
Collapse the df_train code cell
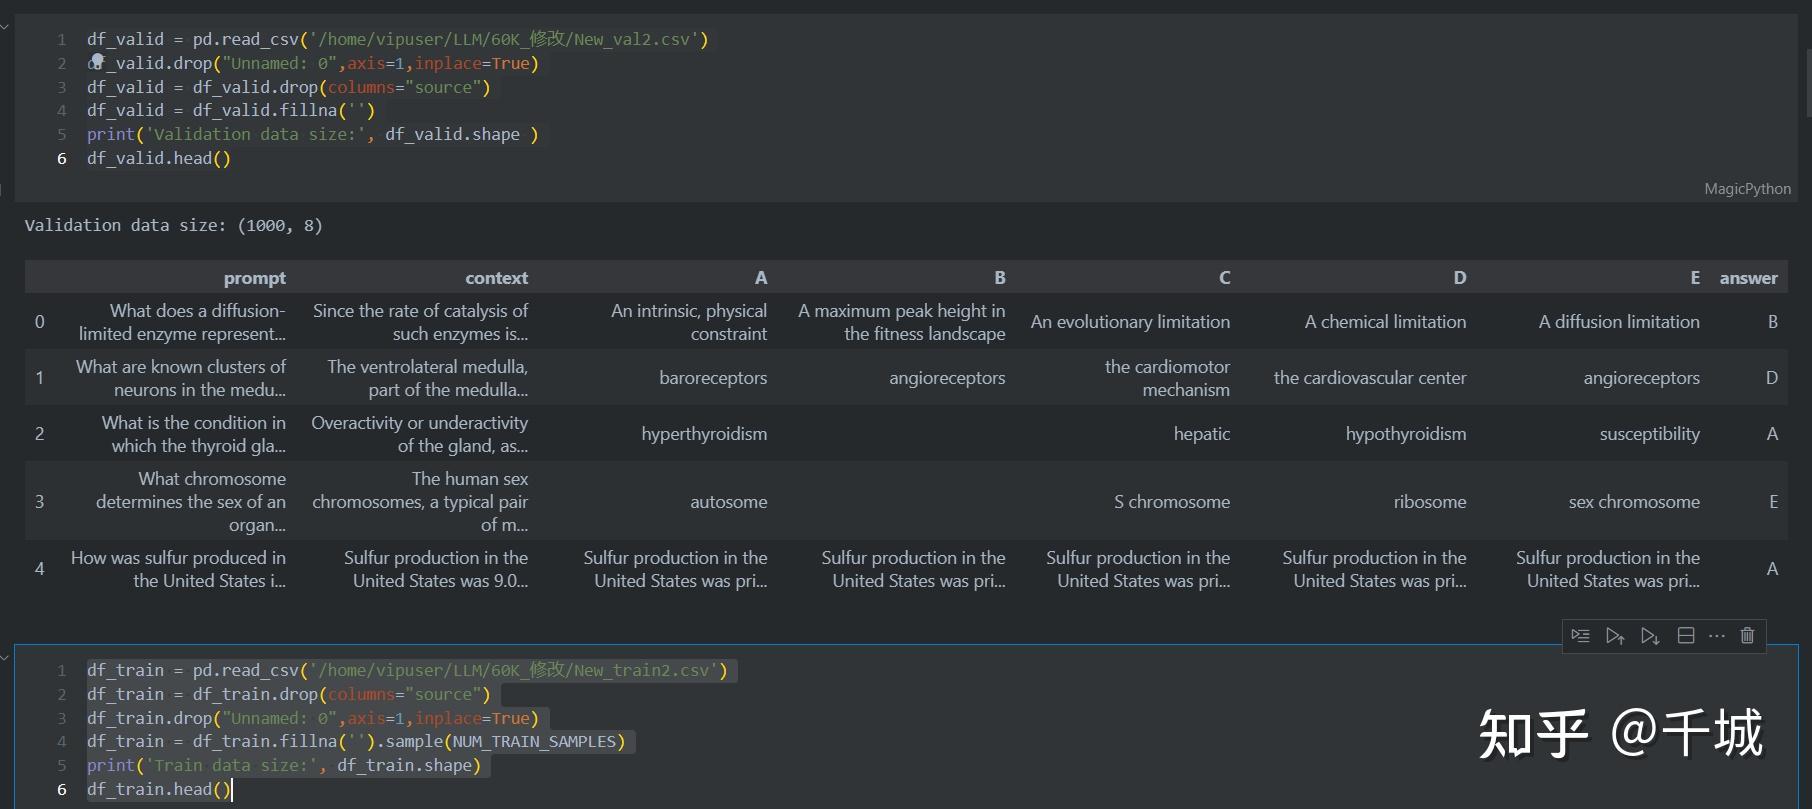pyautogui.click(x=5, y=657)
